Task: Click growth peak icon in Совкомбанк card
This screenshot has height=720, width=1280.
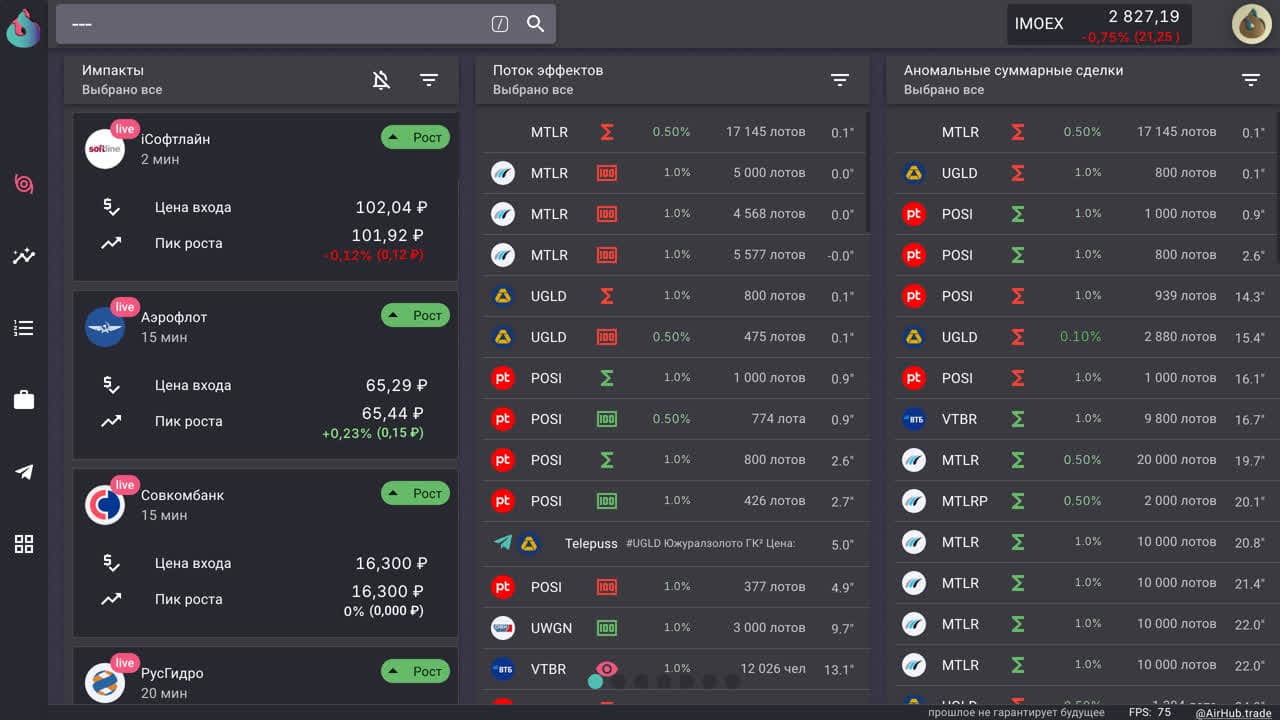Action: (111, 599)
